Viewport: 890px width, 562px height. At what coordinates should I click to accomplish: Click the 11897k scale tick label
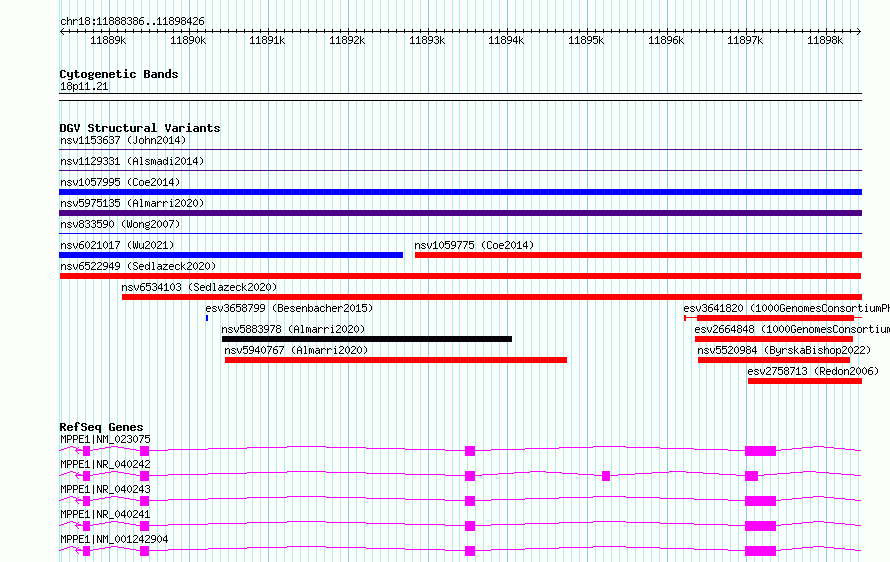[745, 40]
